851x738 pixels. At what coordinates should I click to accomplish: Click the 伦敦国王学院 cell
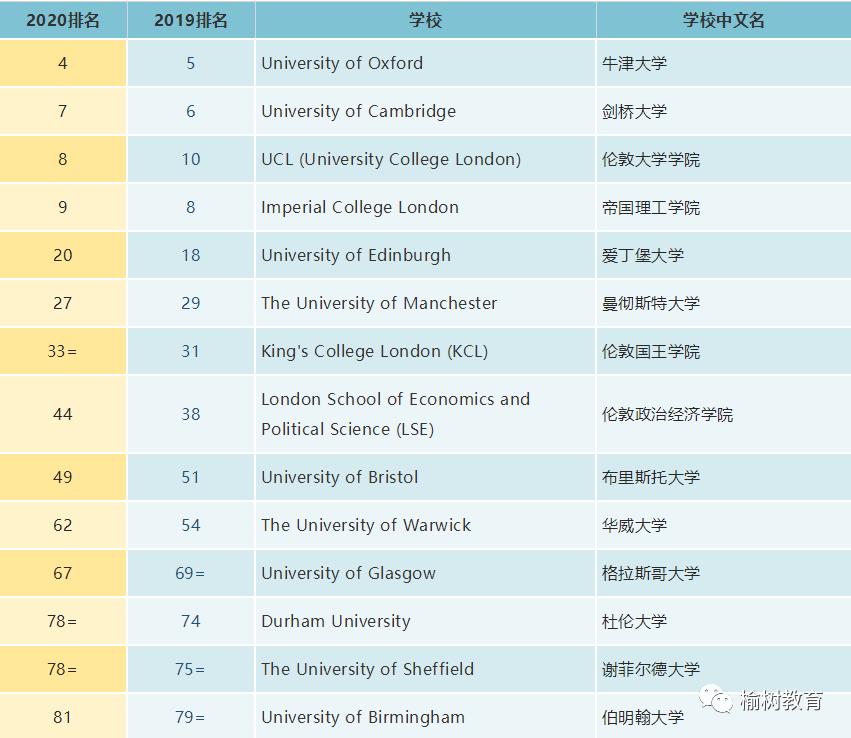pos(723,351)
